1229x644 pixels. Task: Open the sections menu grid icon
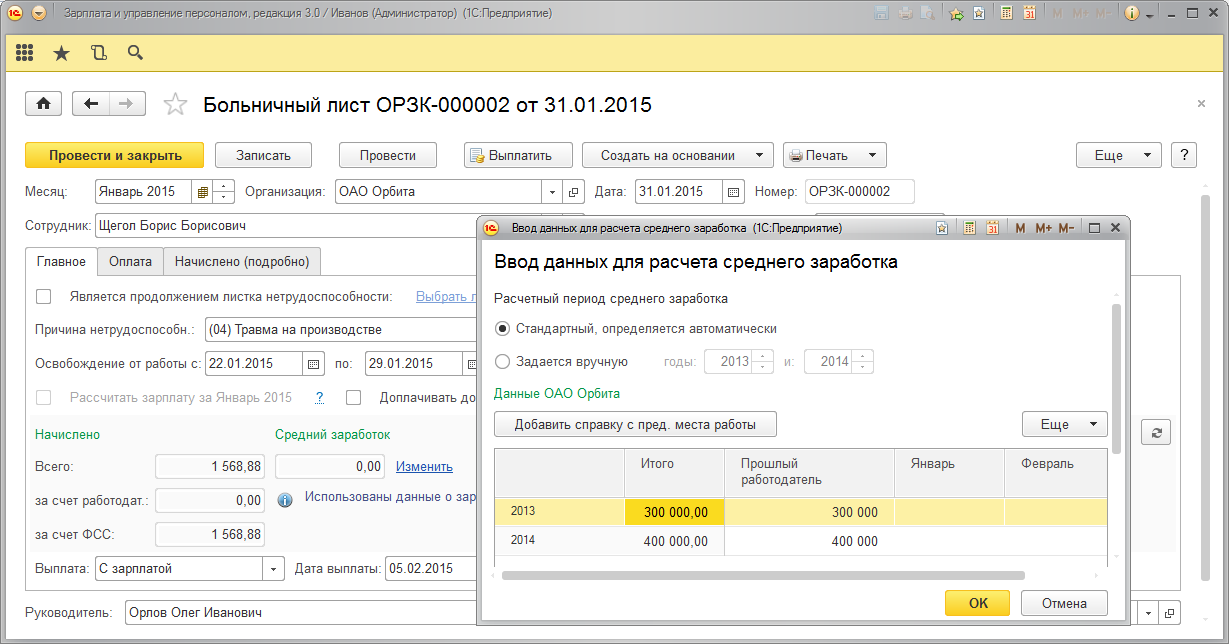point(25,53)
